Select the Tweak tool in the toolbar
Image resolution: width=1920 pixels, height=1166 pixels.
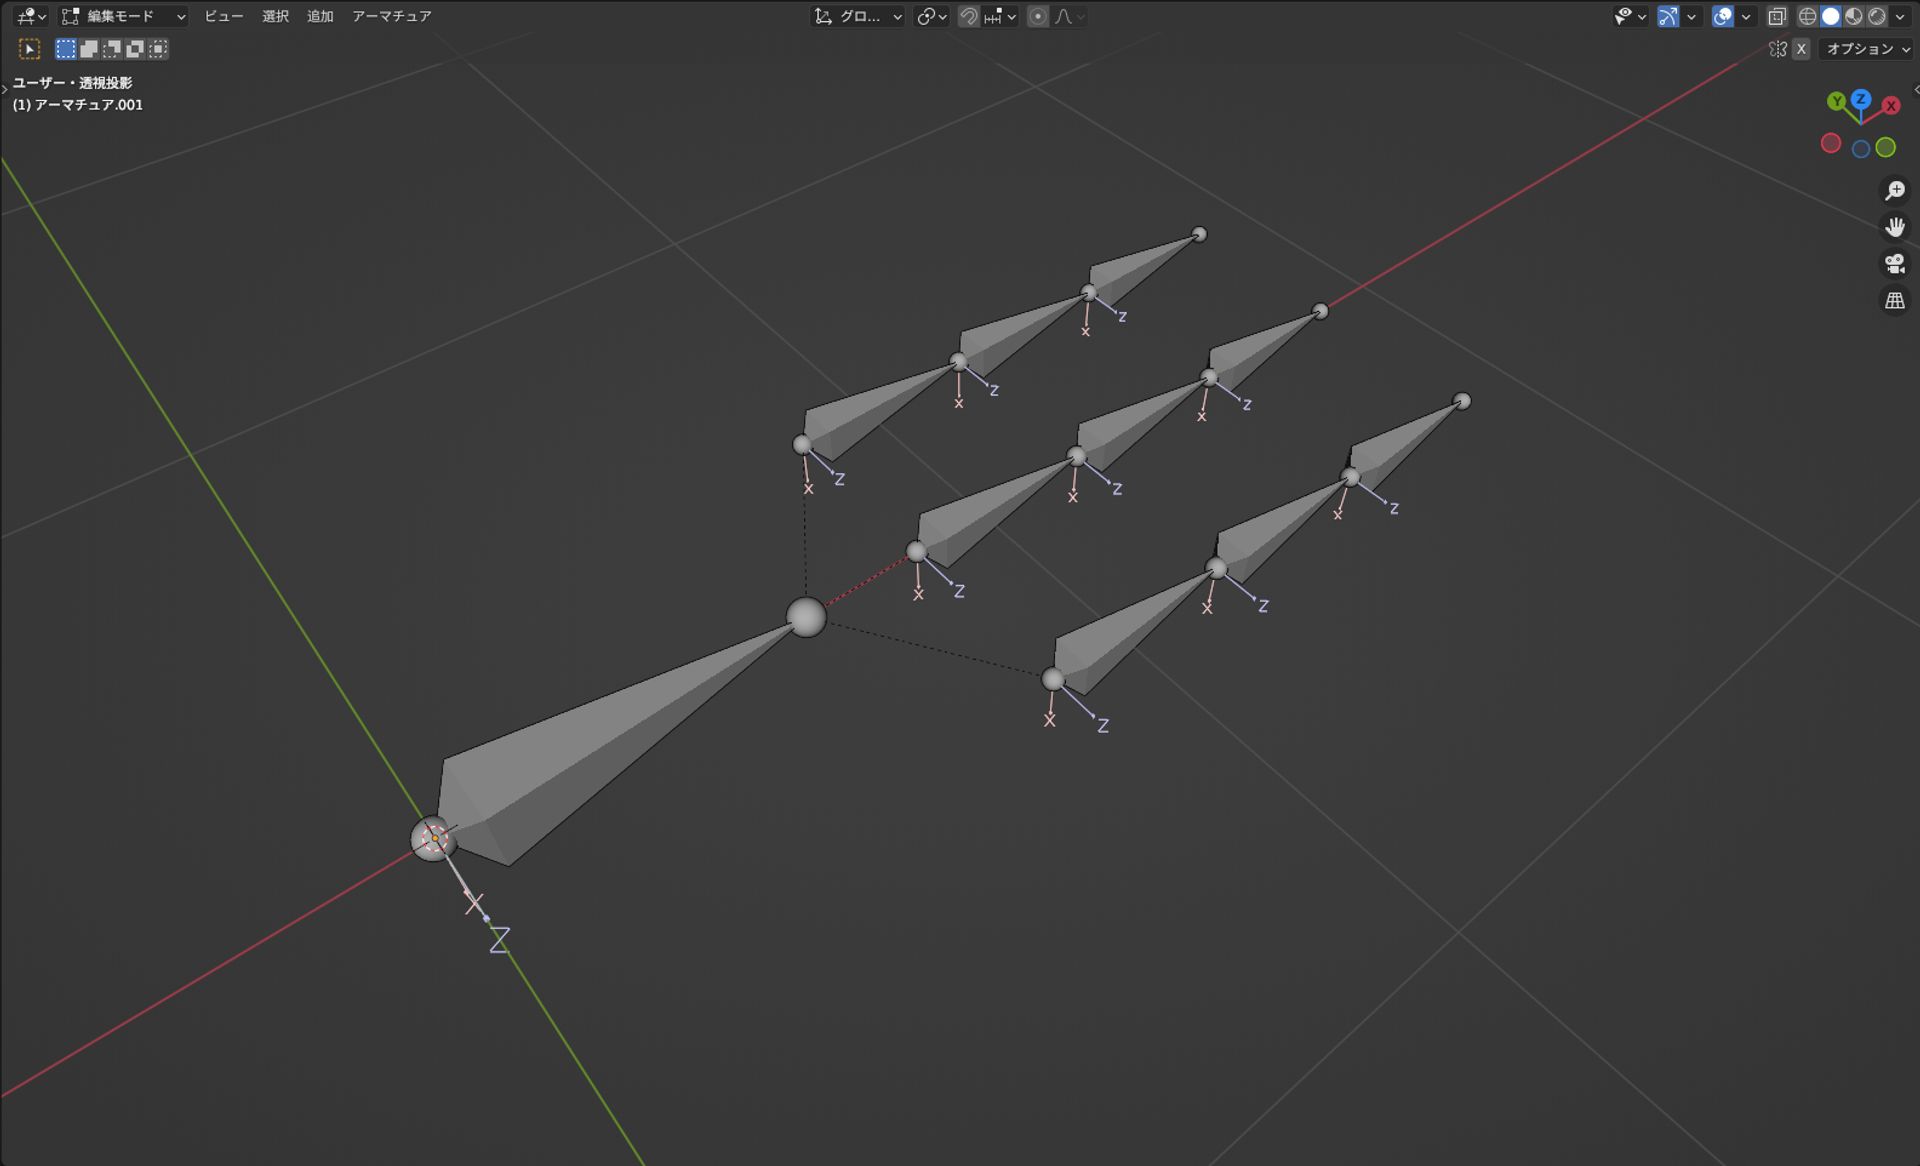pos(31,48)
